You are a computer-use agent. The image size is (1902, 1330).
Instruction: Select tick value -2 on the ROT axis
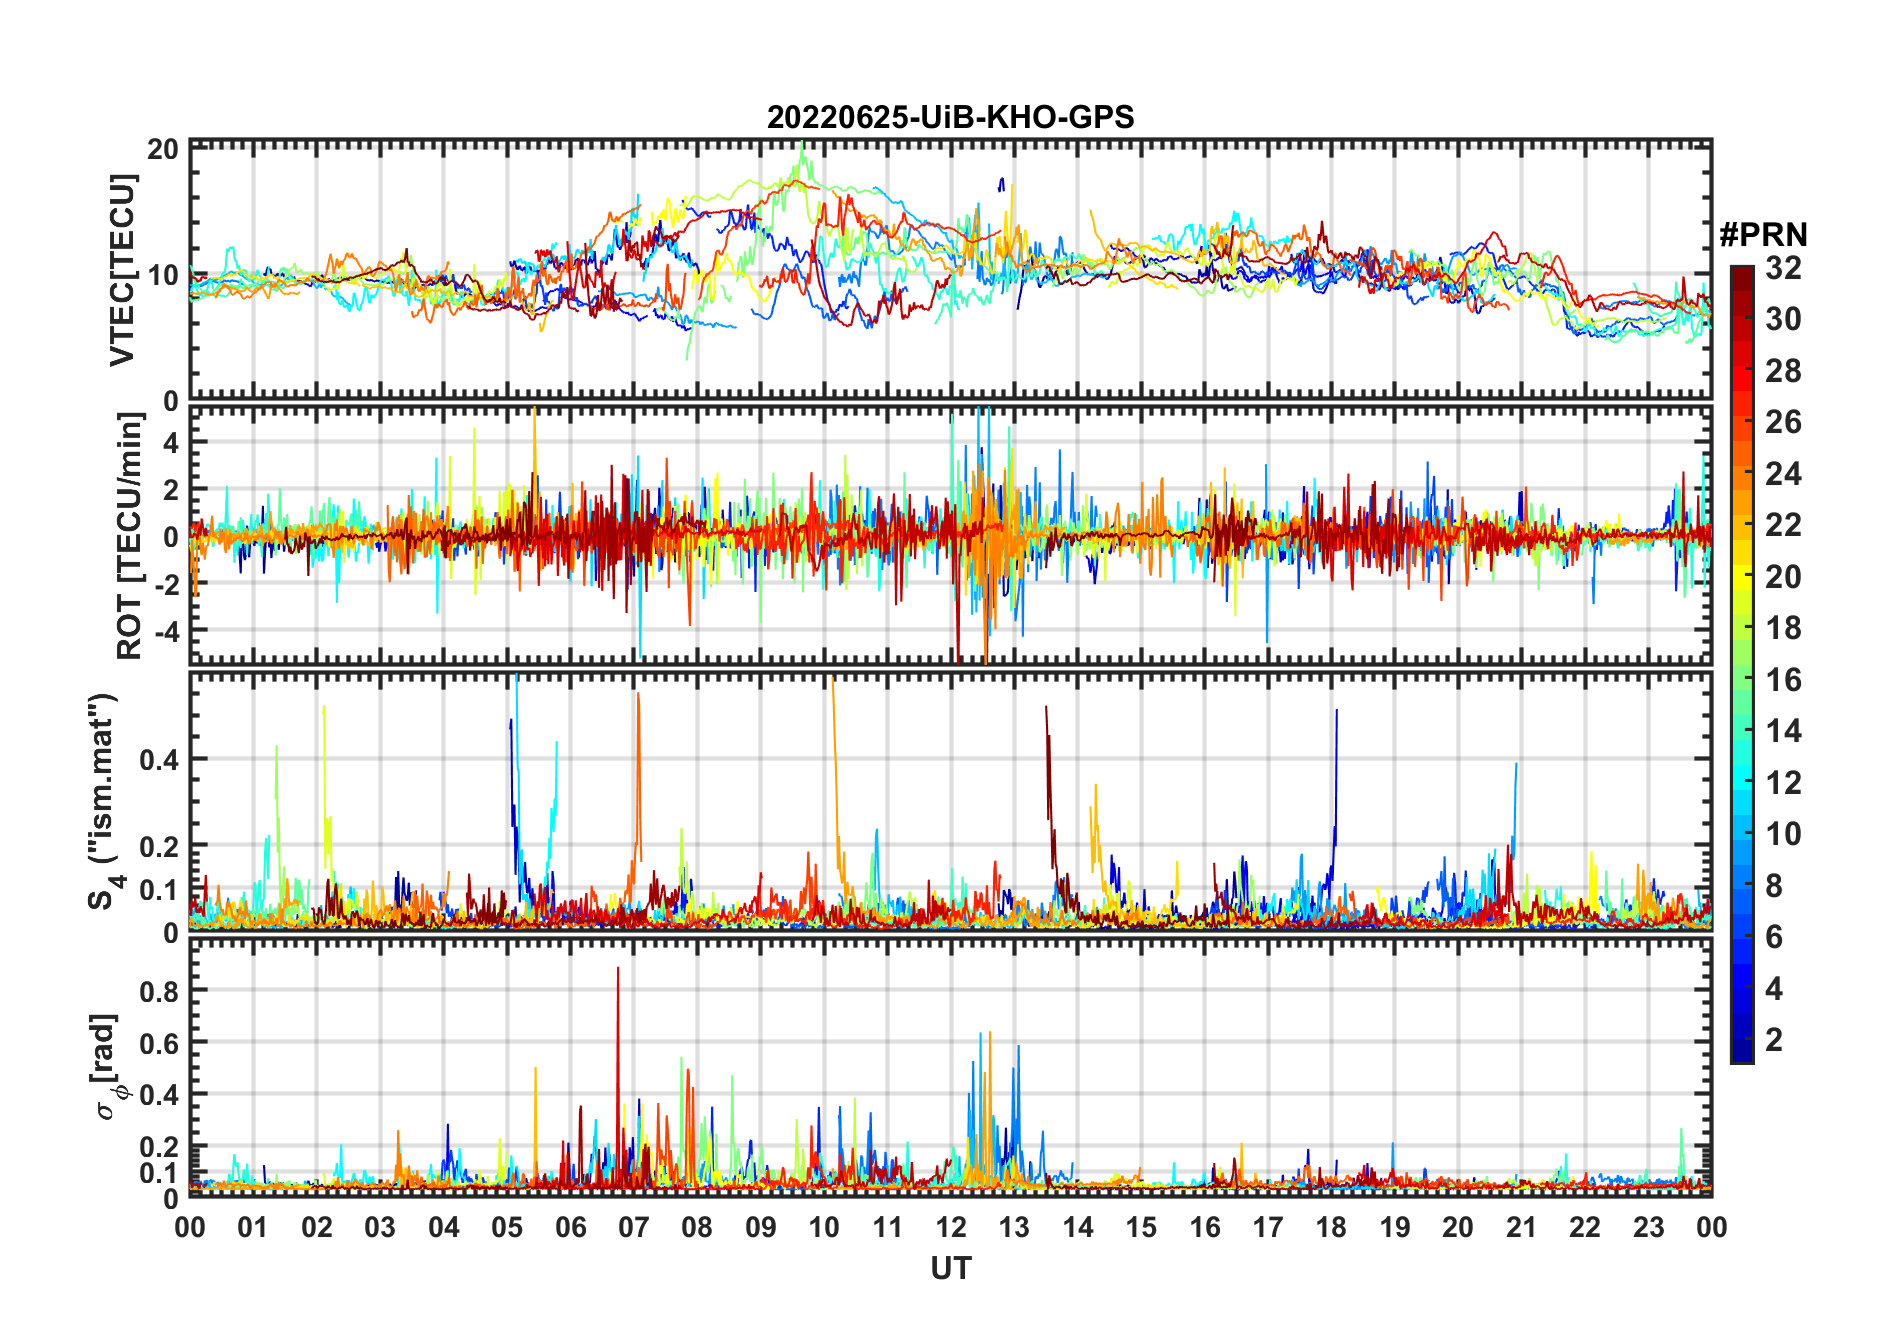[x=166, y=583]
